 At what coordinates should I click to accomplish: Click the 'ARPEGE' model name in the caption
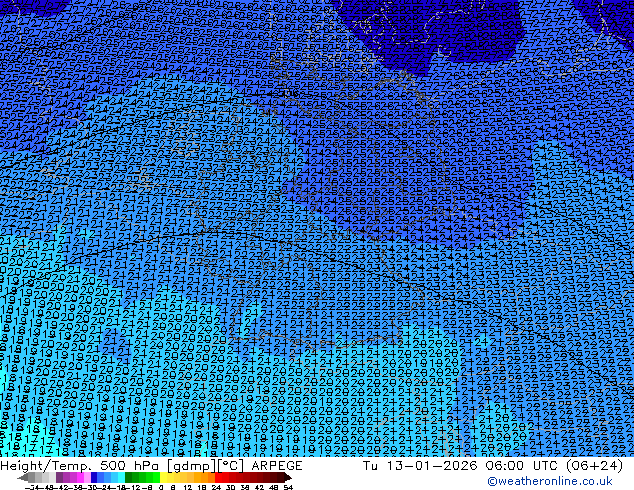[x=277, y=465]
